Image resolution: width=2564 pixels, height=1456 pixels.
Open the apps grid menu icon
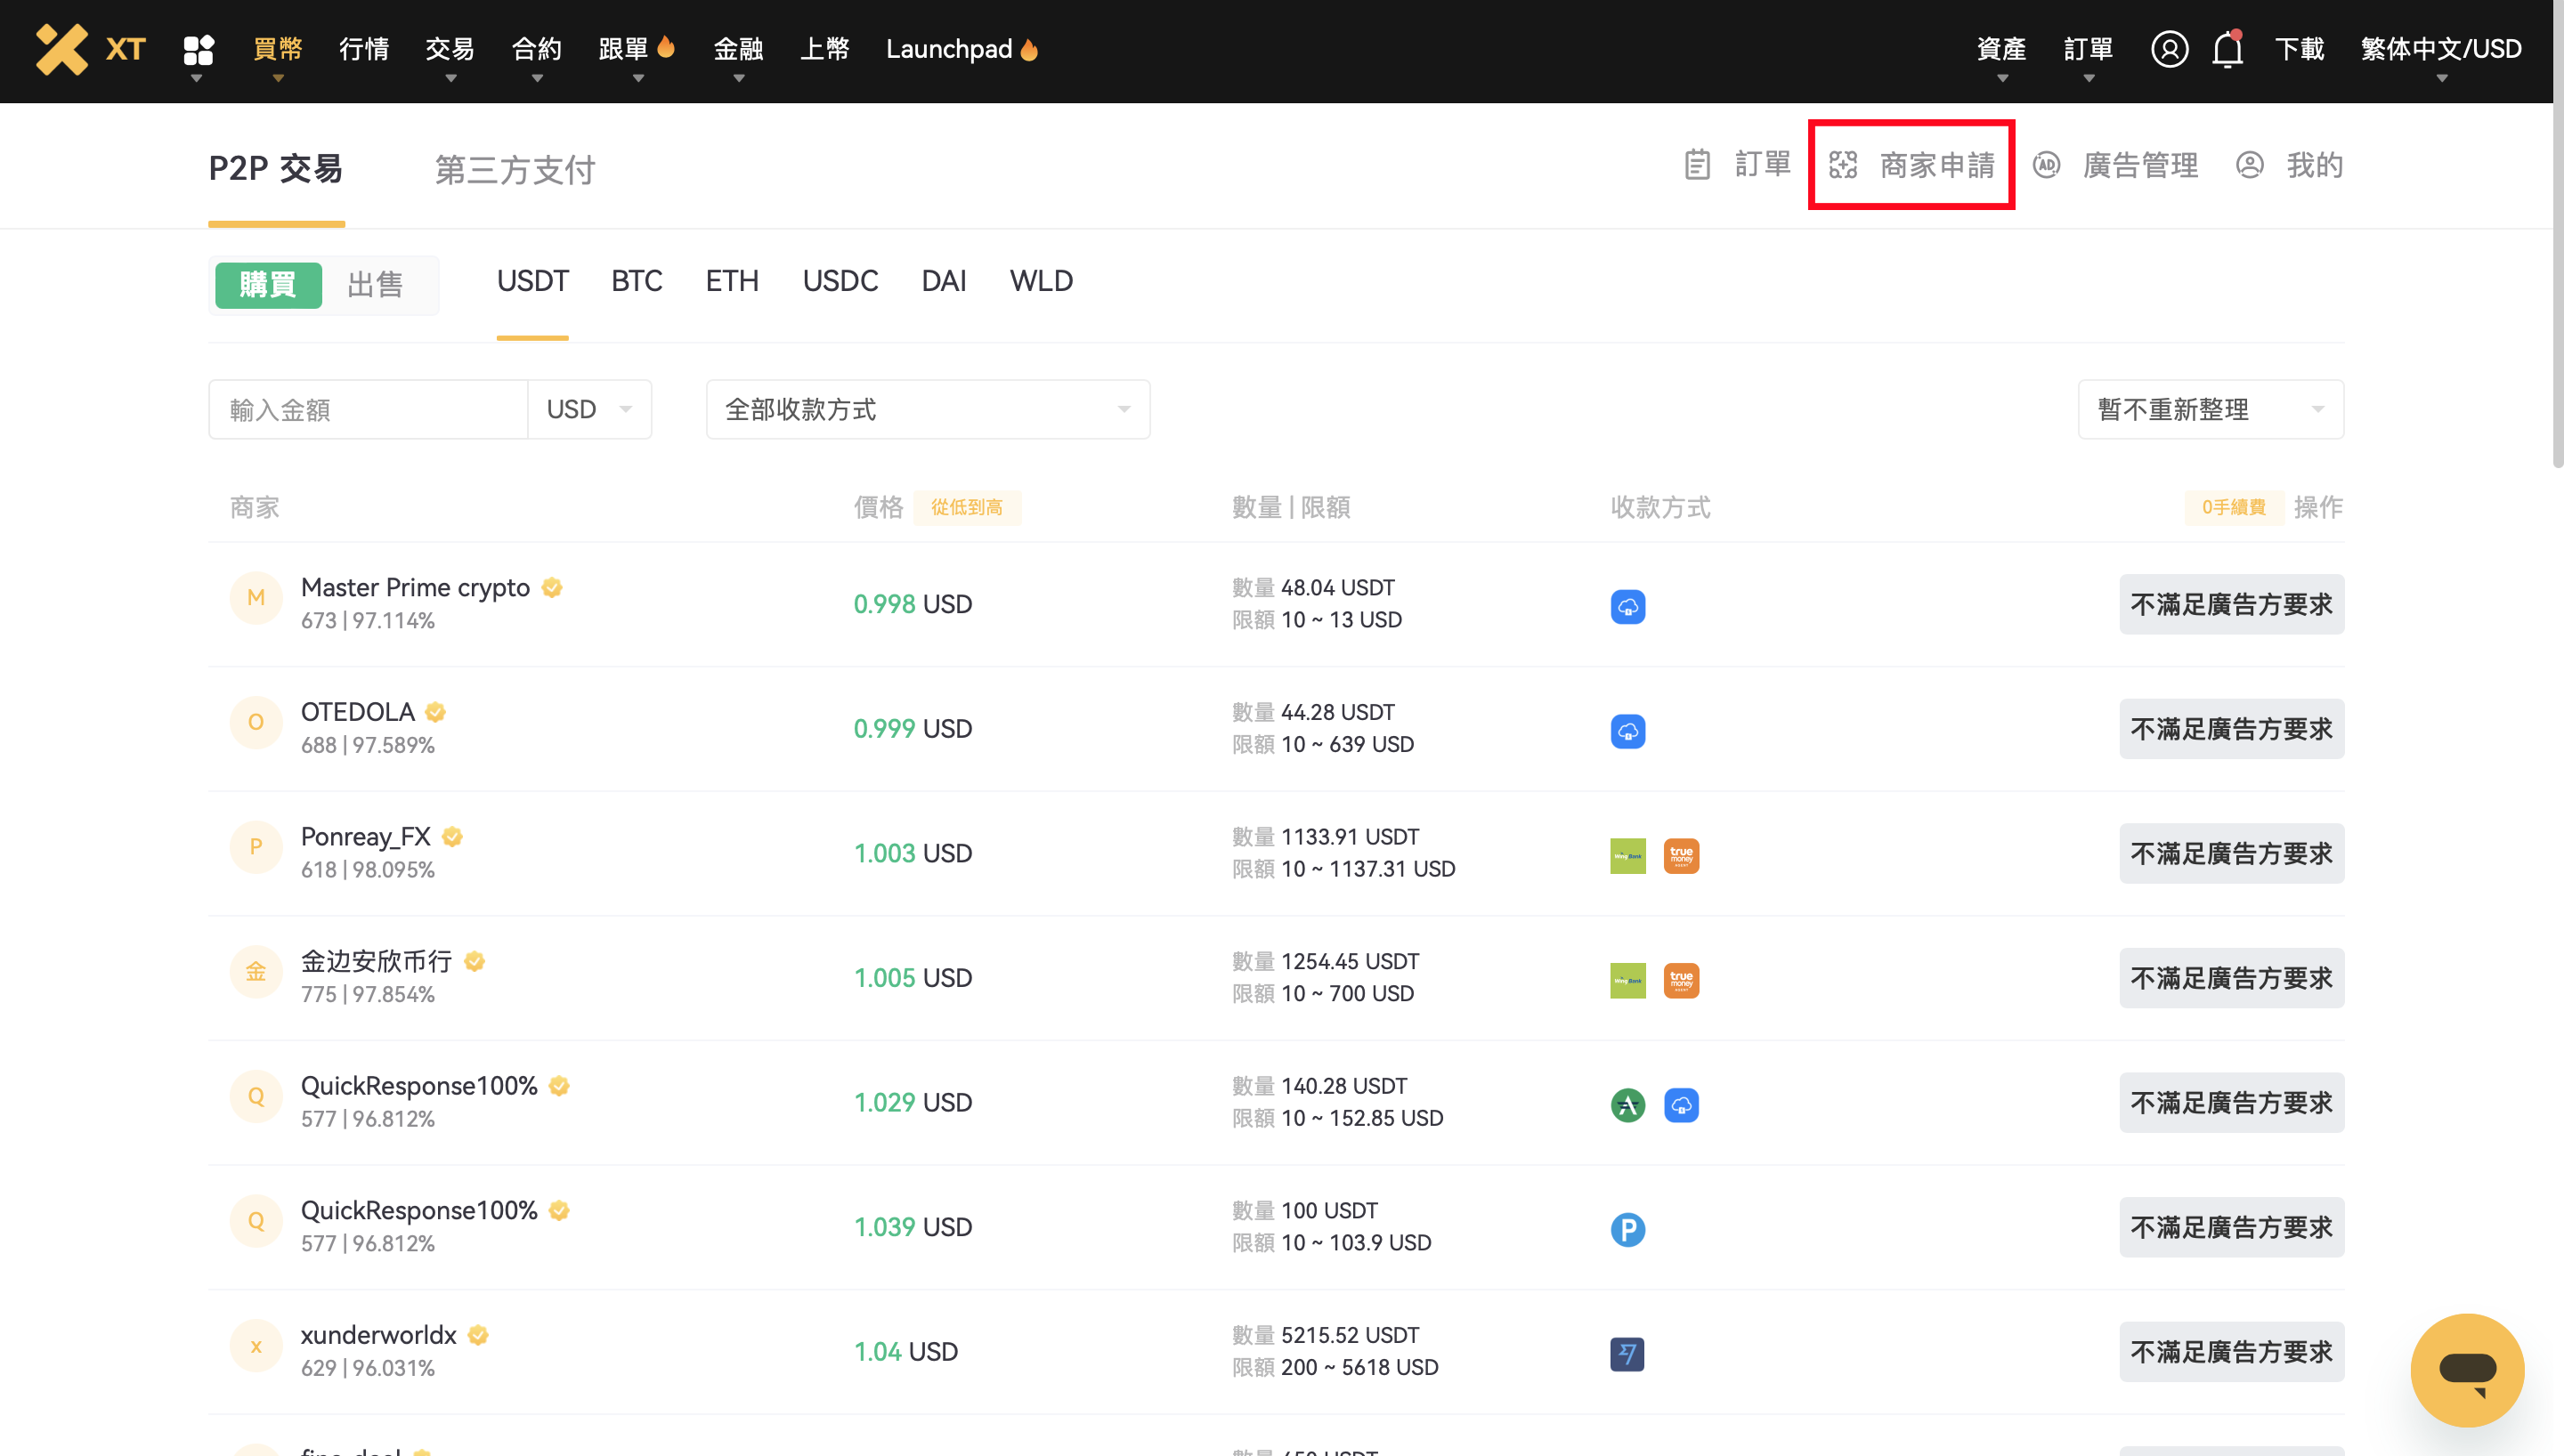pos(198,49)
